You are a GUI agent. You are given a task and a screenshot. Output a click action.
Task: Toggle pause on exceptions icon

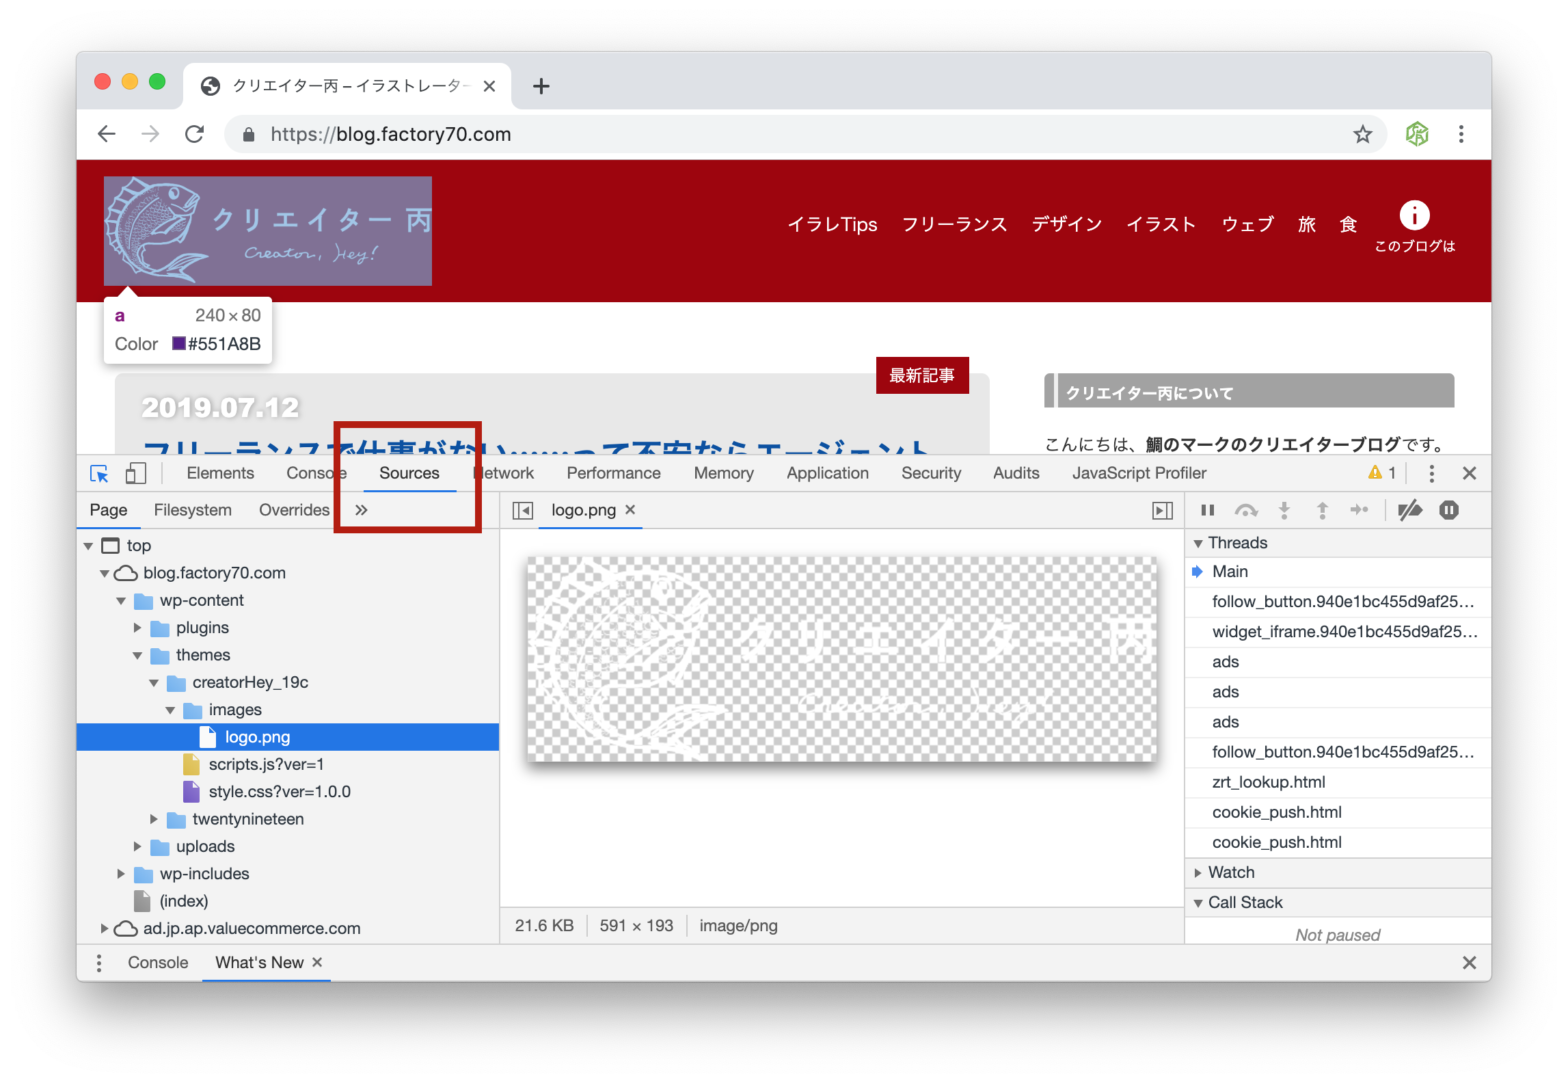tap(1449, 511)
